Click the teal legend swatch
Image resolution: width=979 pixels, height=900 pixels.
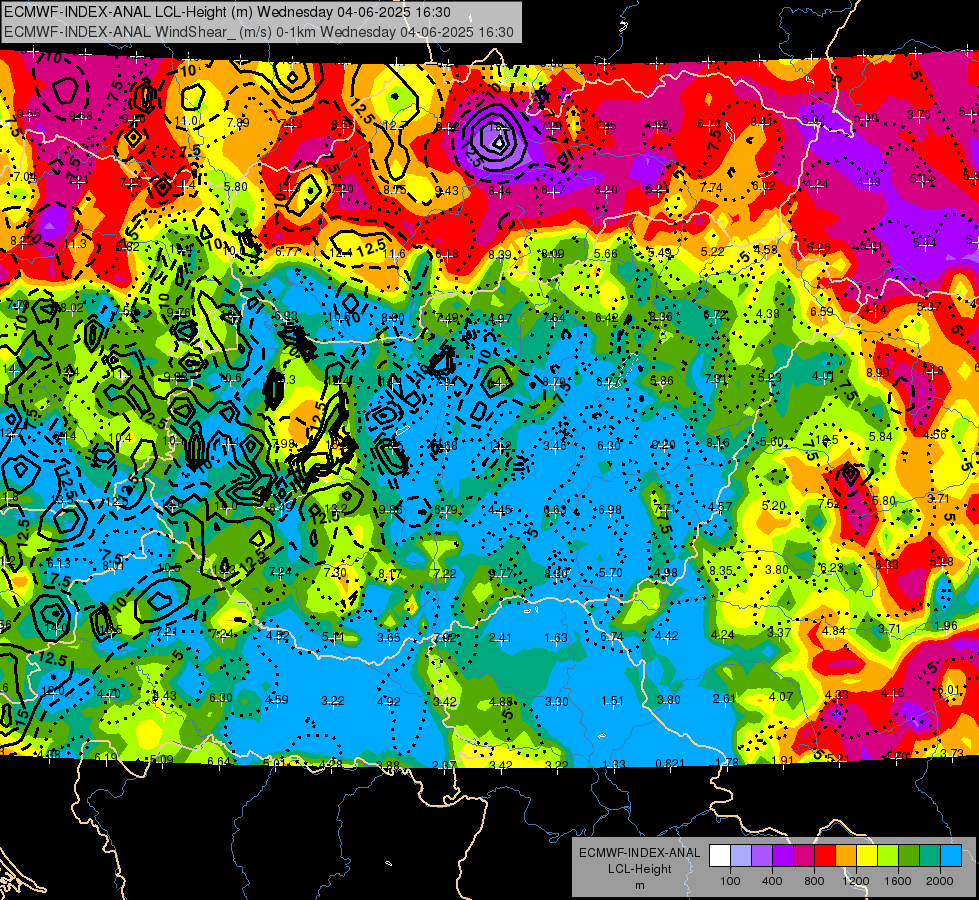[x=930, y=855]
